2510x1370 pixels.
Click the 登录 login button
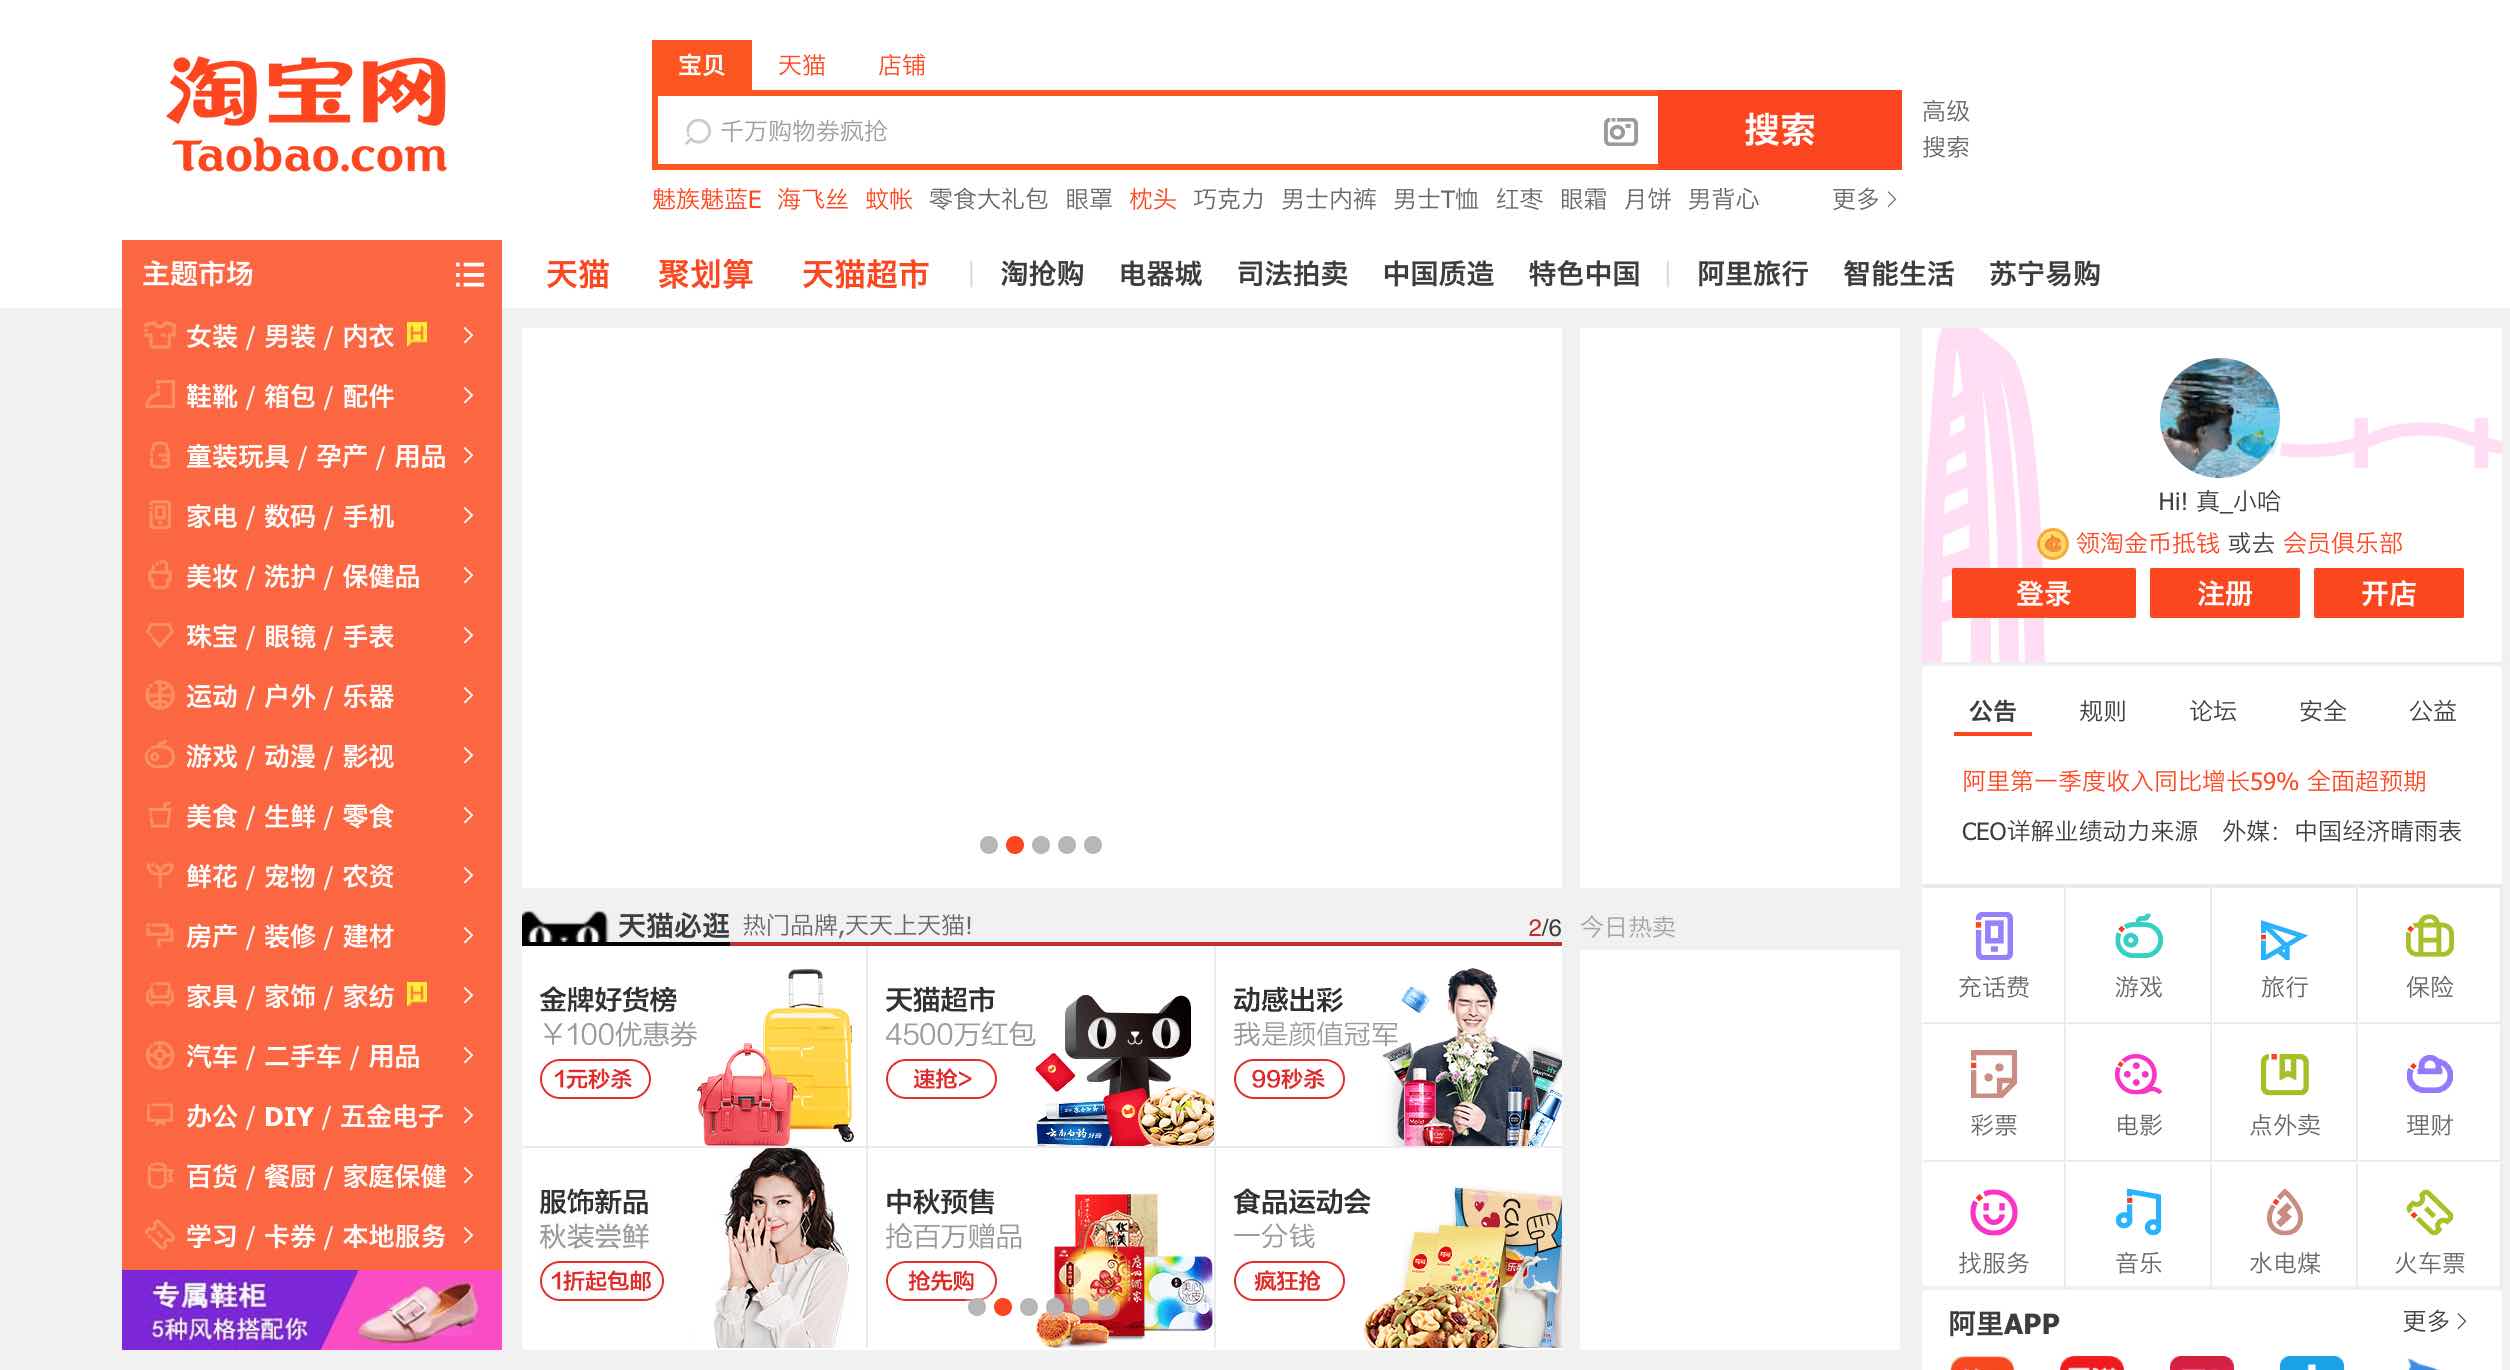[2042, 593]
